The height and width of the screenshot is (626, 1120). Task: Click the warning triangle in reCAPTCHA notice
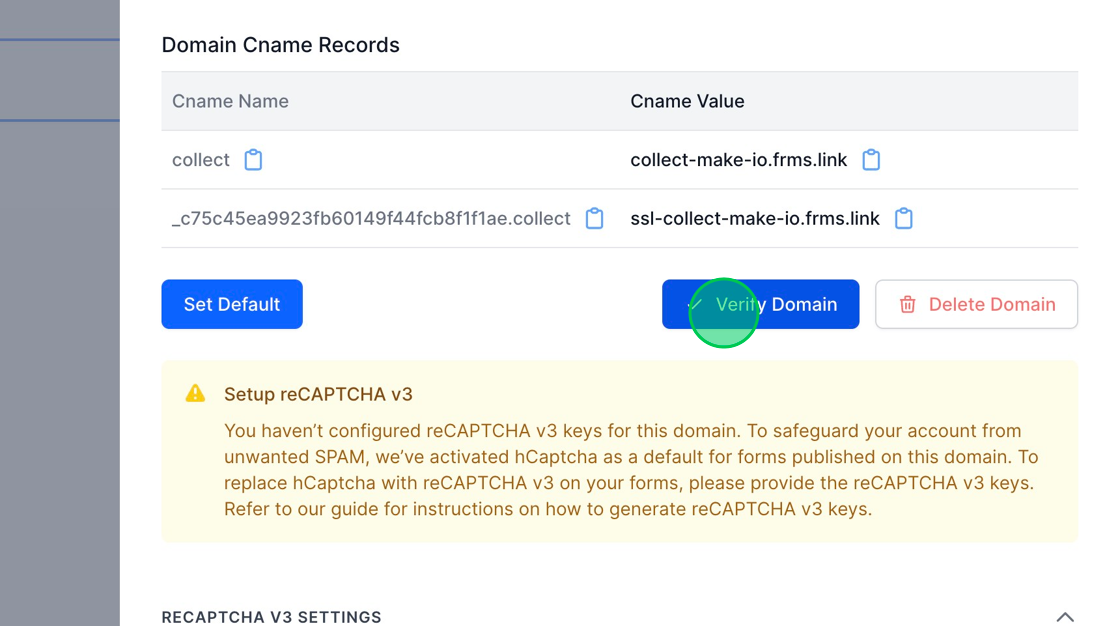(x=196, y=393)
